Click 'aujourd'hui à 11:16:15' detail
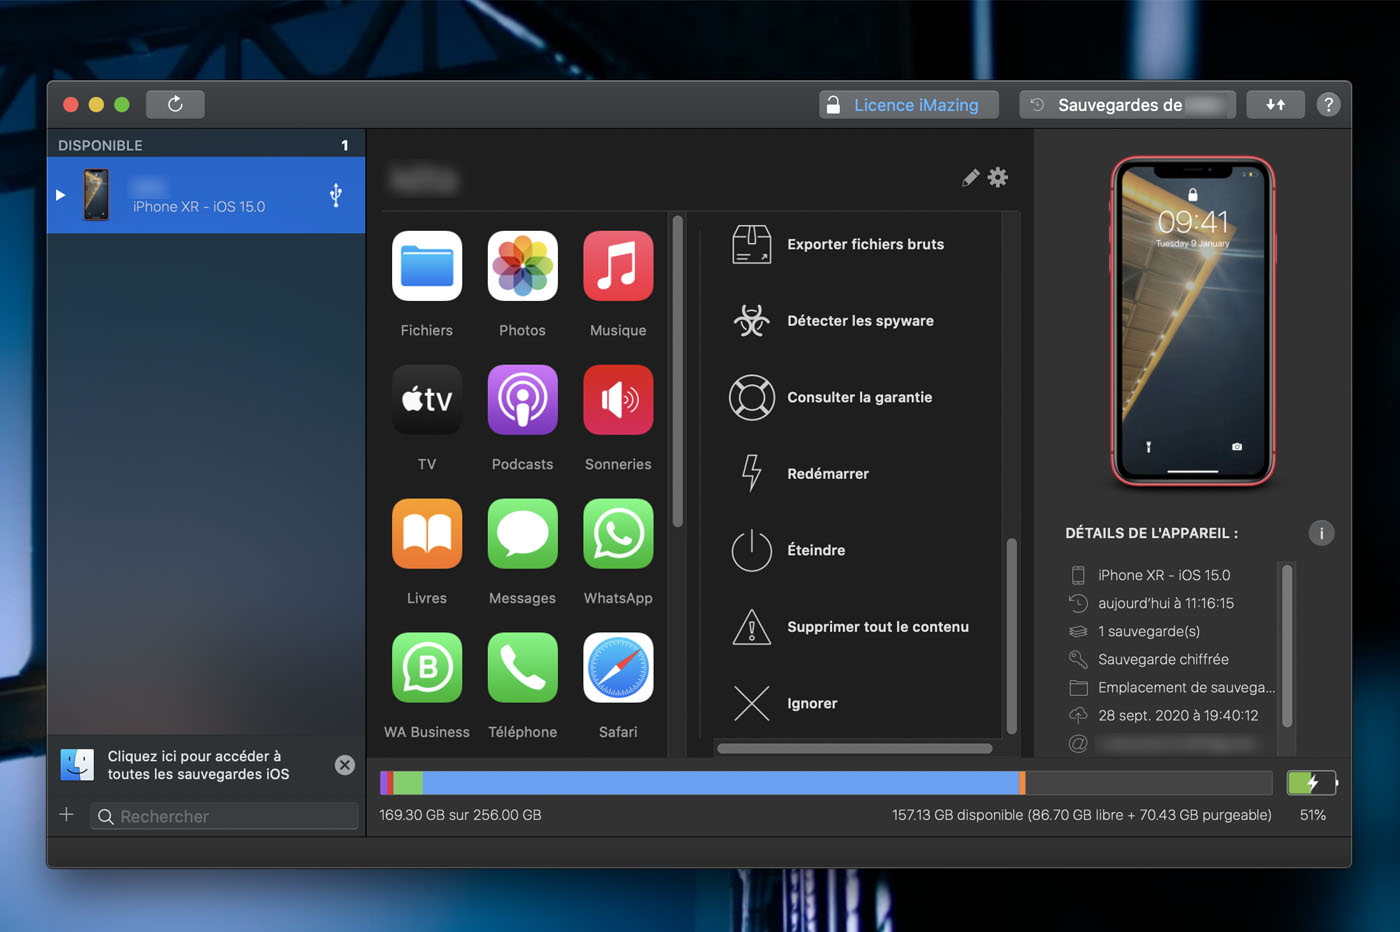Image resolution: width=1400 pixels, height=932 pixels. [x=1166, y=603]
